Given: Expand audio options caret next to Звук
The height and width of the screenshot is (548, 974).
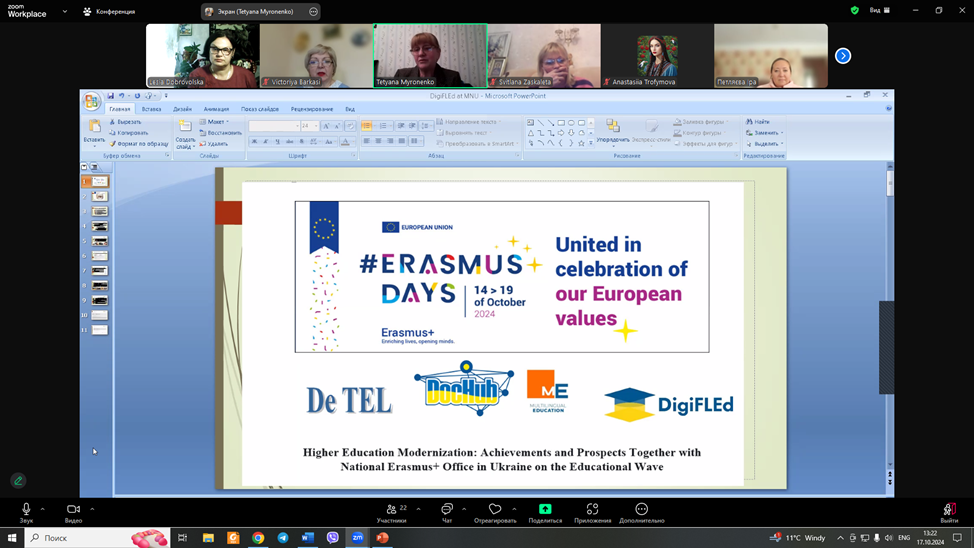Looking at the screenshot, I should (x=42, y=509).
